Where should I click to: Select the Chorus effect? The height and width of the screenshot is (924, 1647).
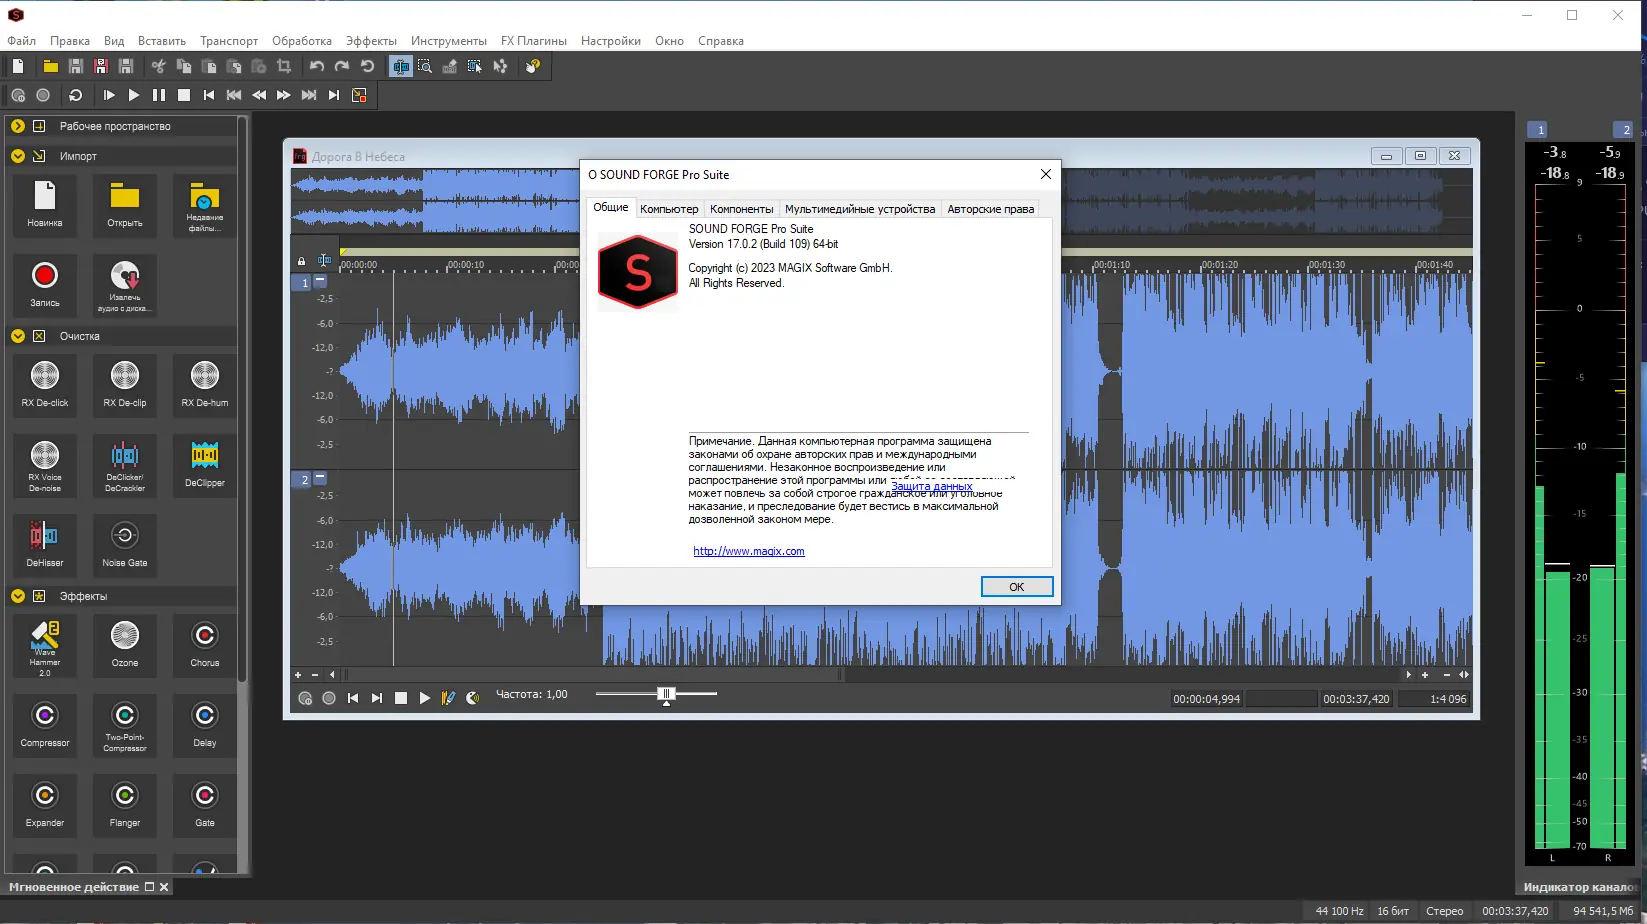pyautogui.click(x=204, y=645)
